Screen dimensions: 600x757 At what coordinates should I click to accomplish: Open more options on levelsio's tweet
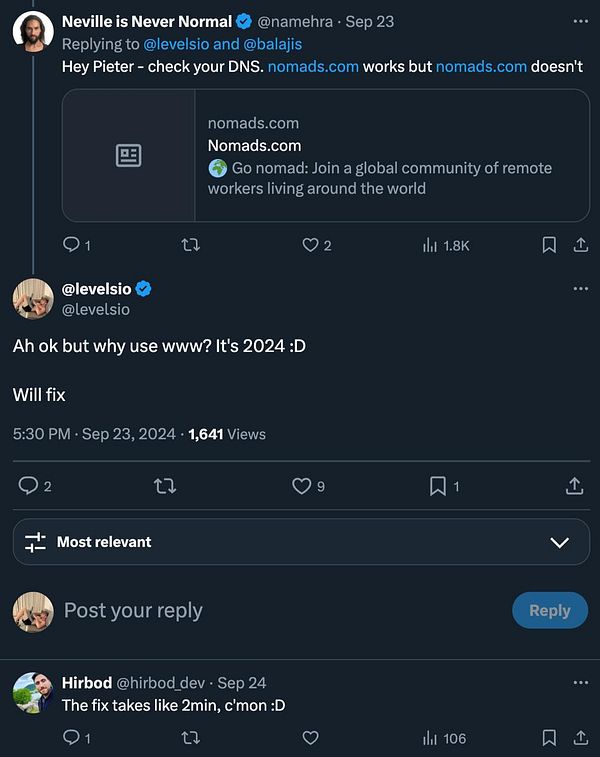click(x=581, y=289)
